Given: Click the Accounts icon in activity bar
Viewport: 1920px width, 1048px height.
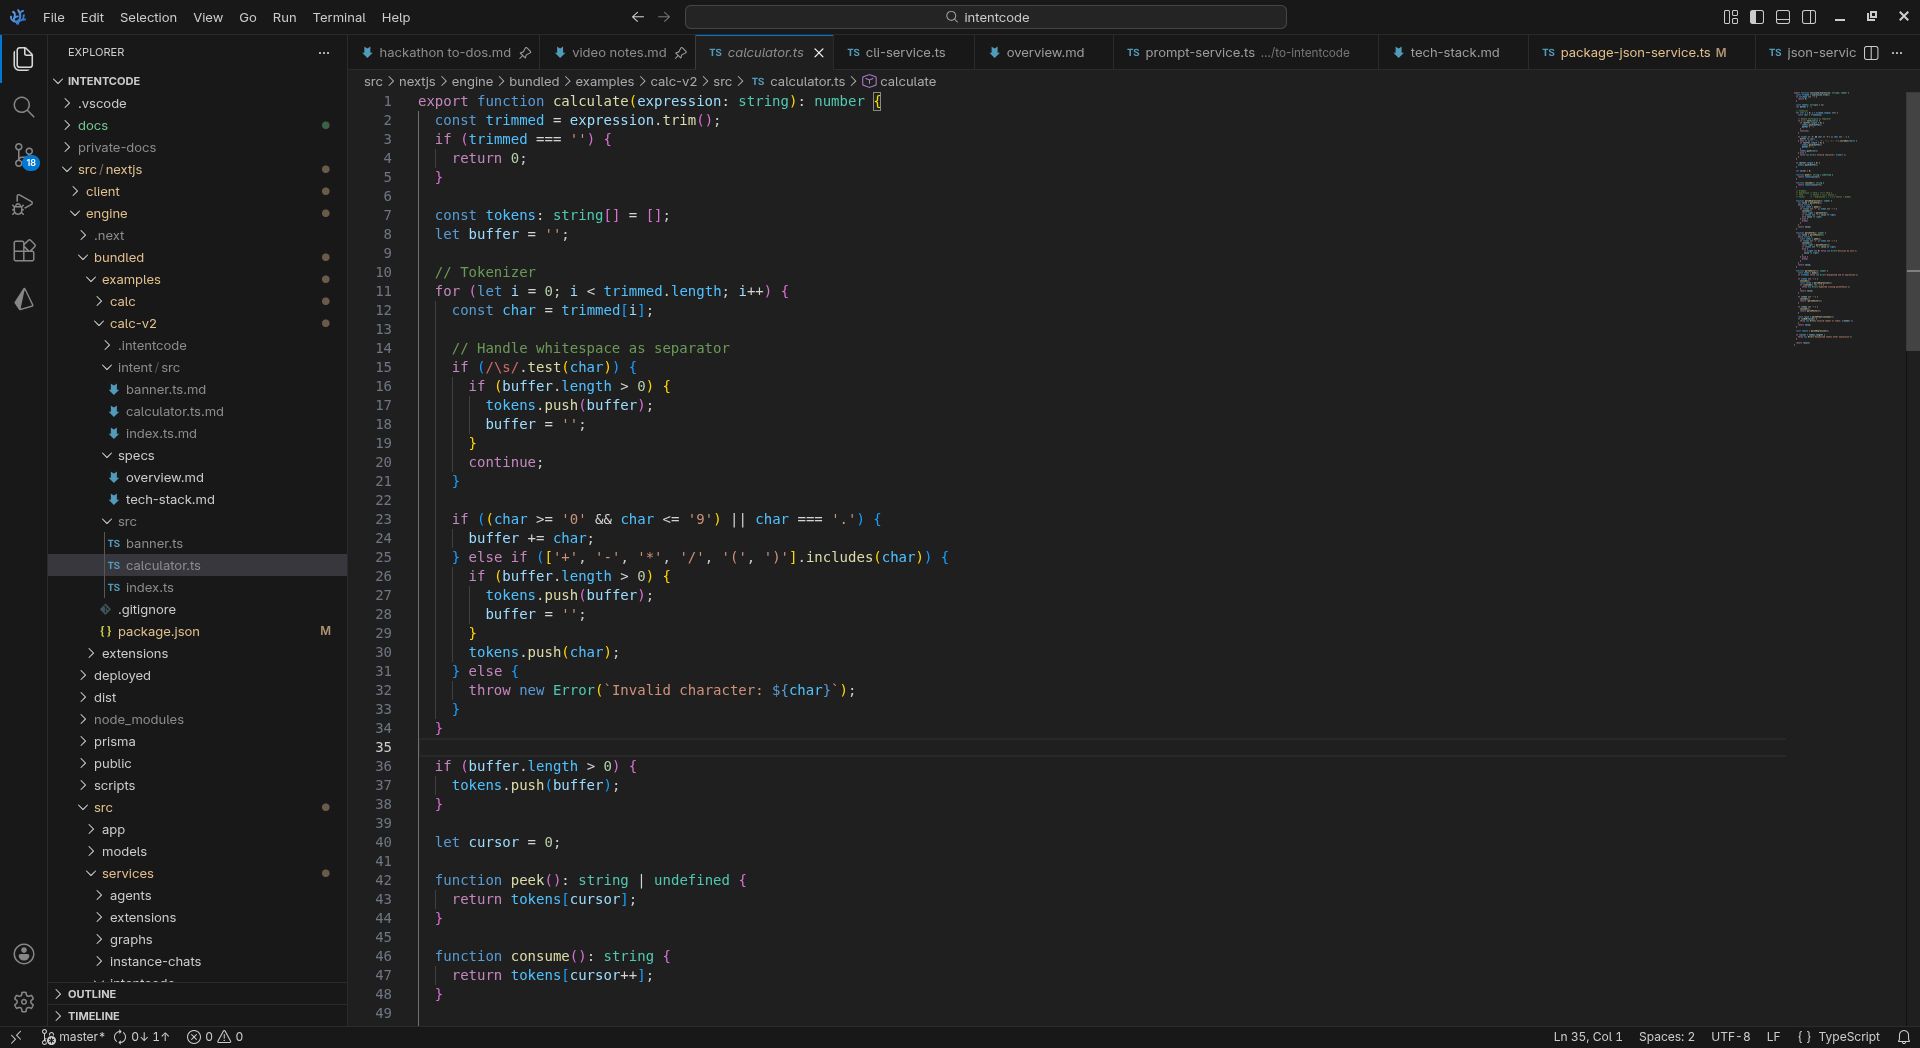Looking at the screenshot, I should click(24, 954).
